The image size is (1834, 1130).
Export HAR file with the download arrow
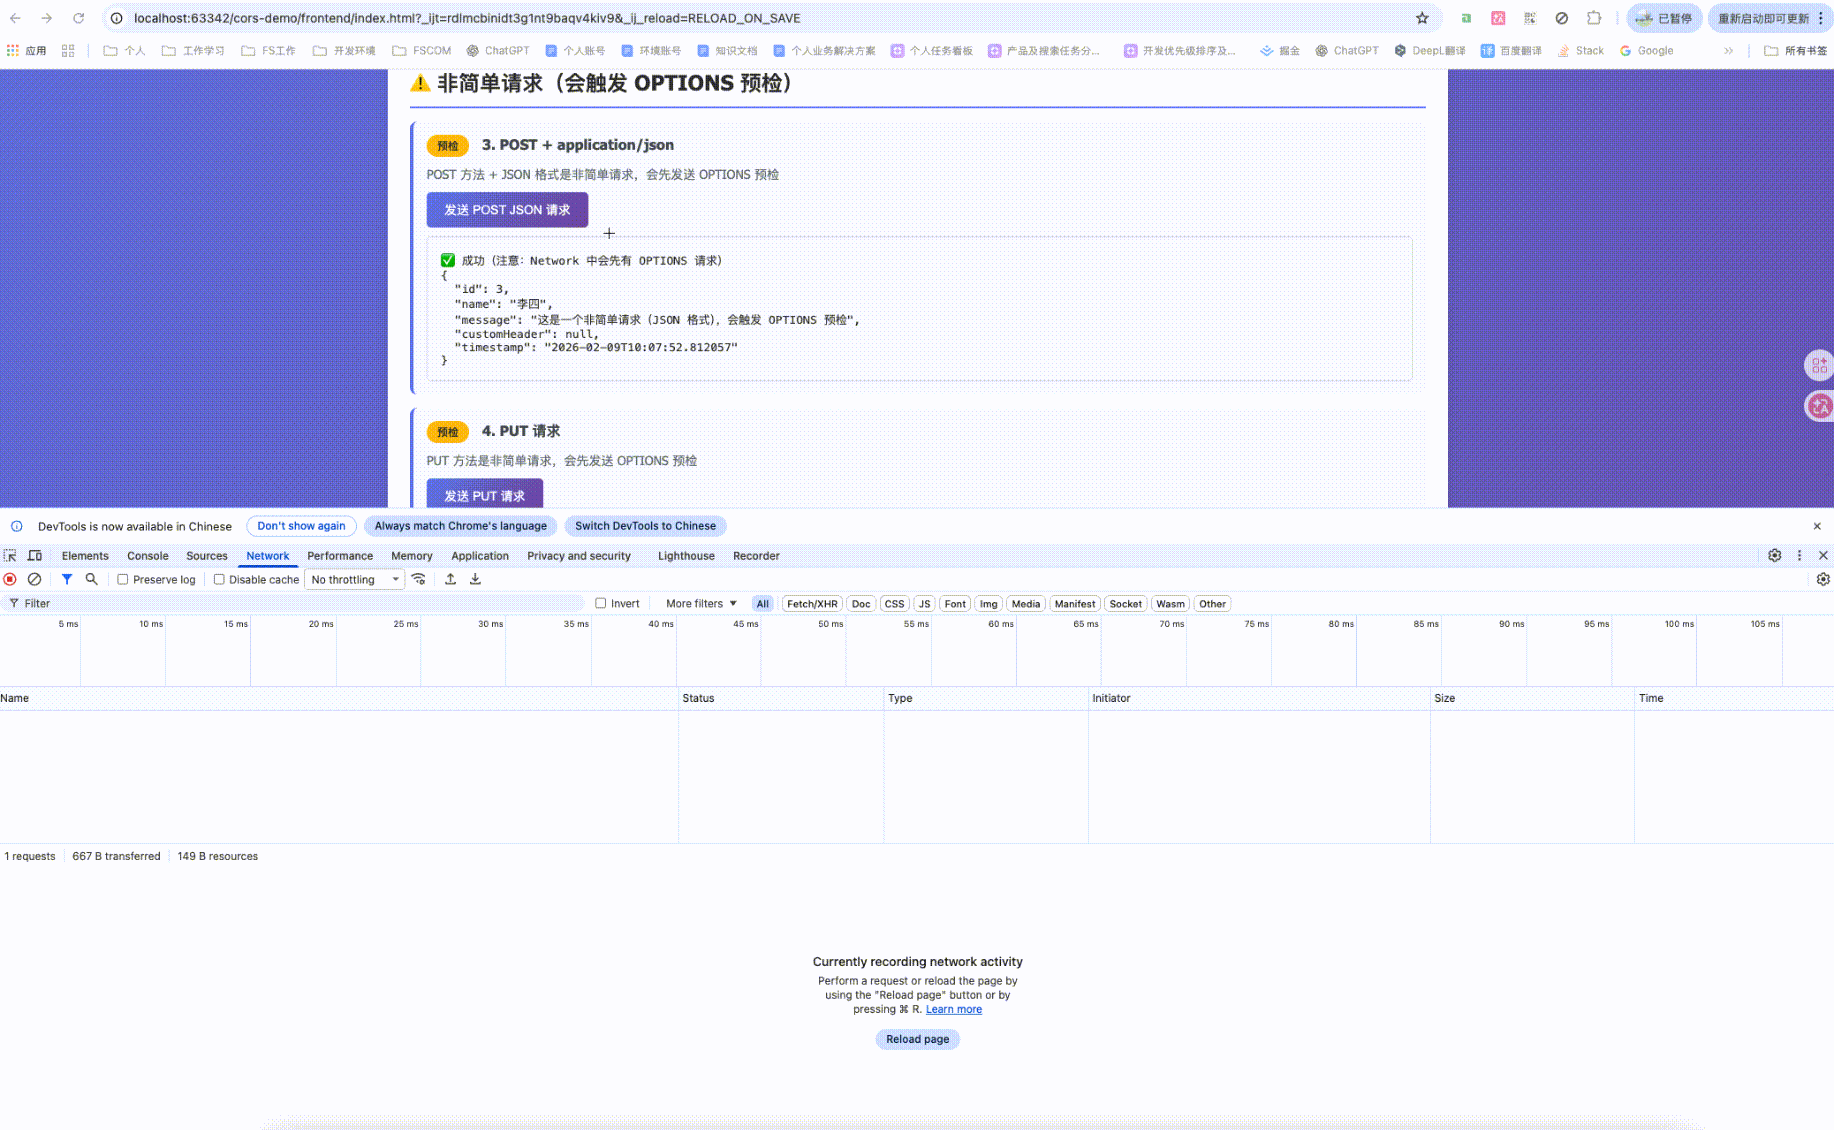[475, 579]
